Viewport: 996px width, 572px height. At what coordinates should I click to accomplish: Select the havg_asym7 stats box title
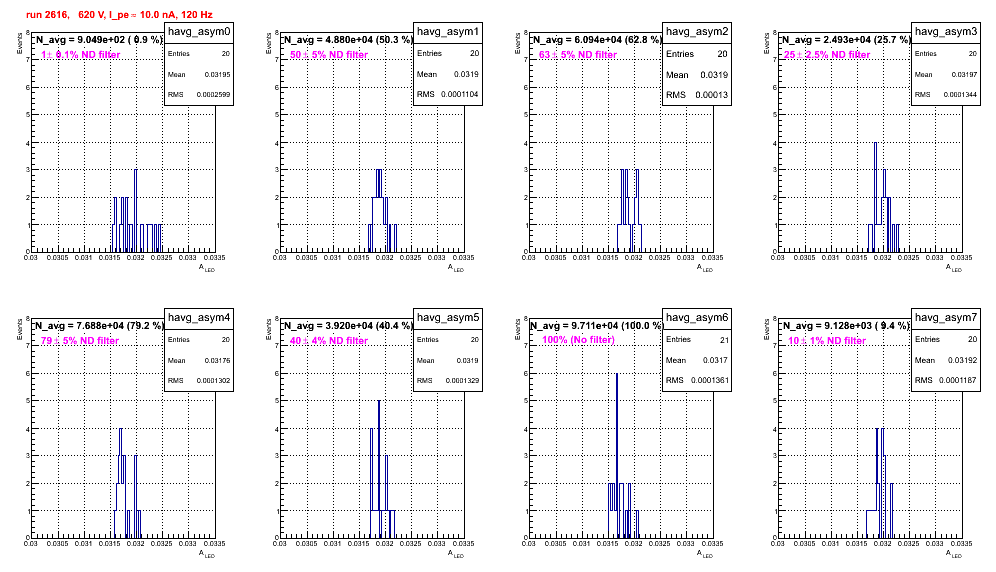[x=946, y=318]
